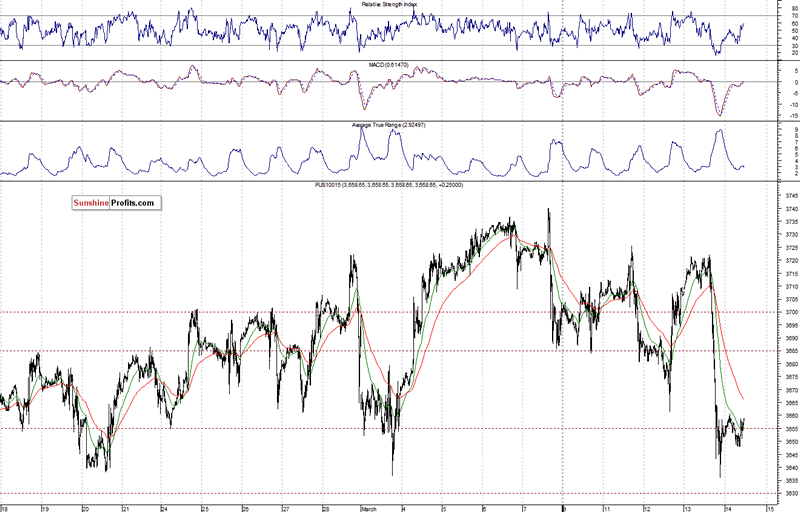This screenshot has height=512, width=800.
Task: Click the March date axis label
Action: pyautogui.click(x=368, y=508)
